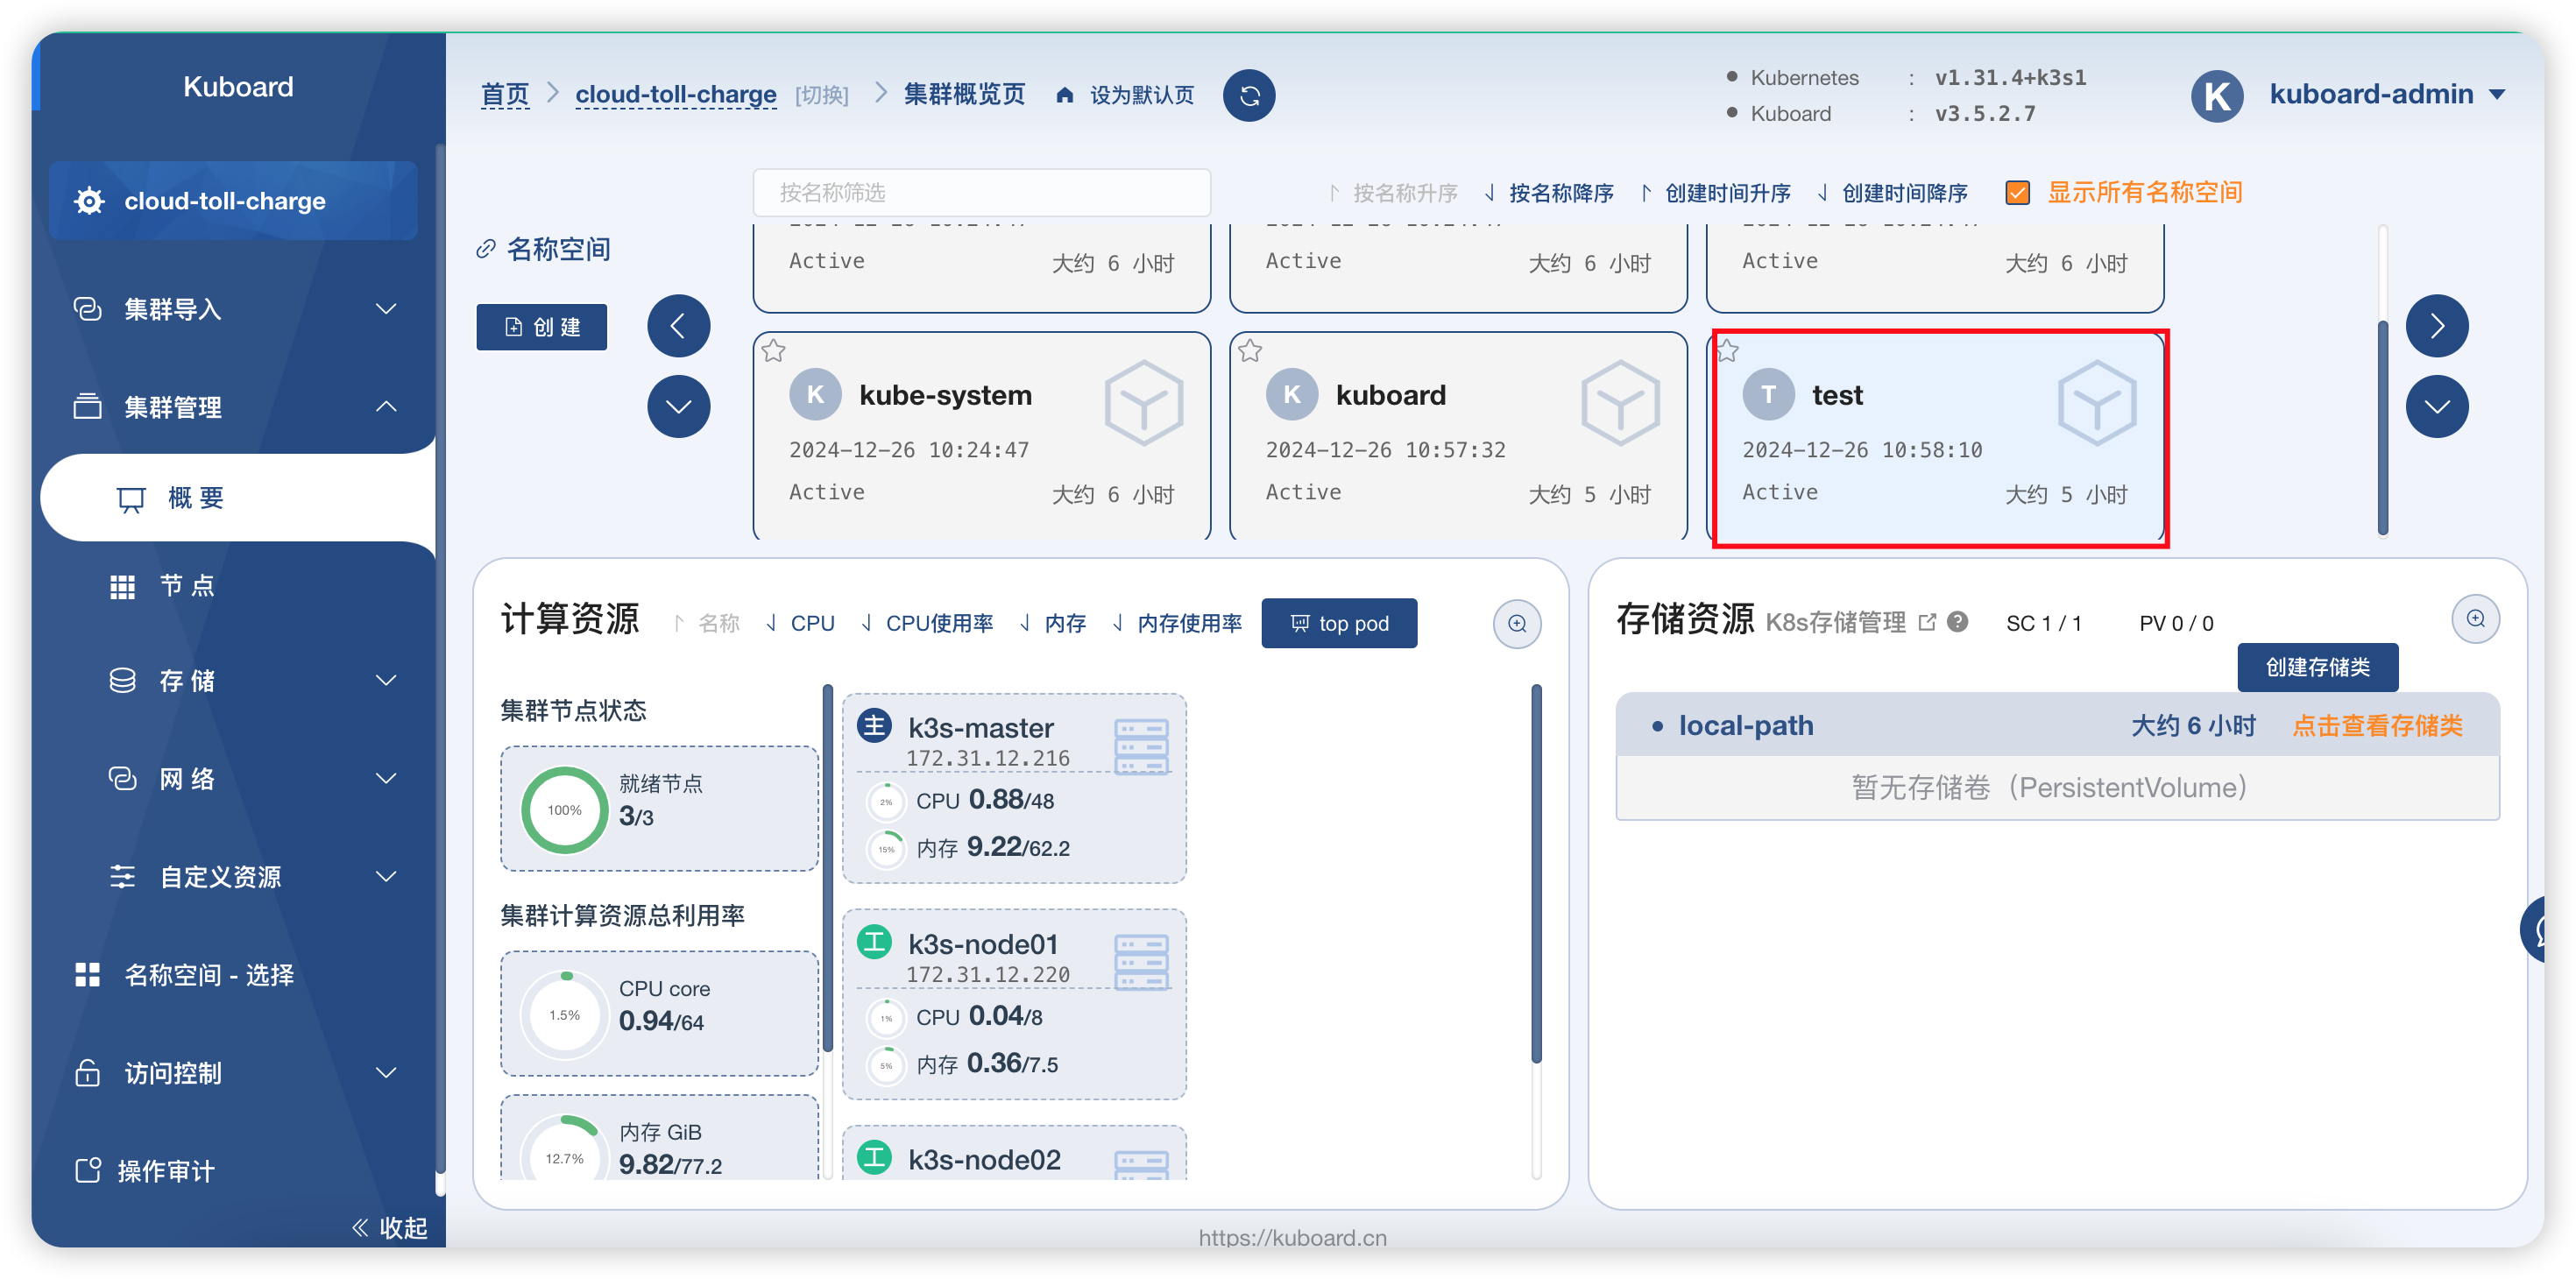Click the k3s-master server icon

[1141, 746]
